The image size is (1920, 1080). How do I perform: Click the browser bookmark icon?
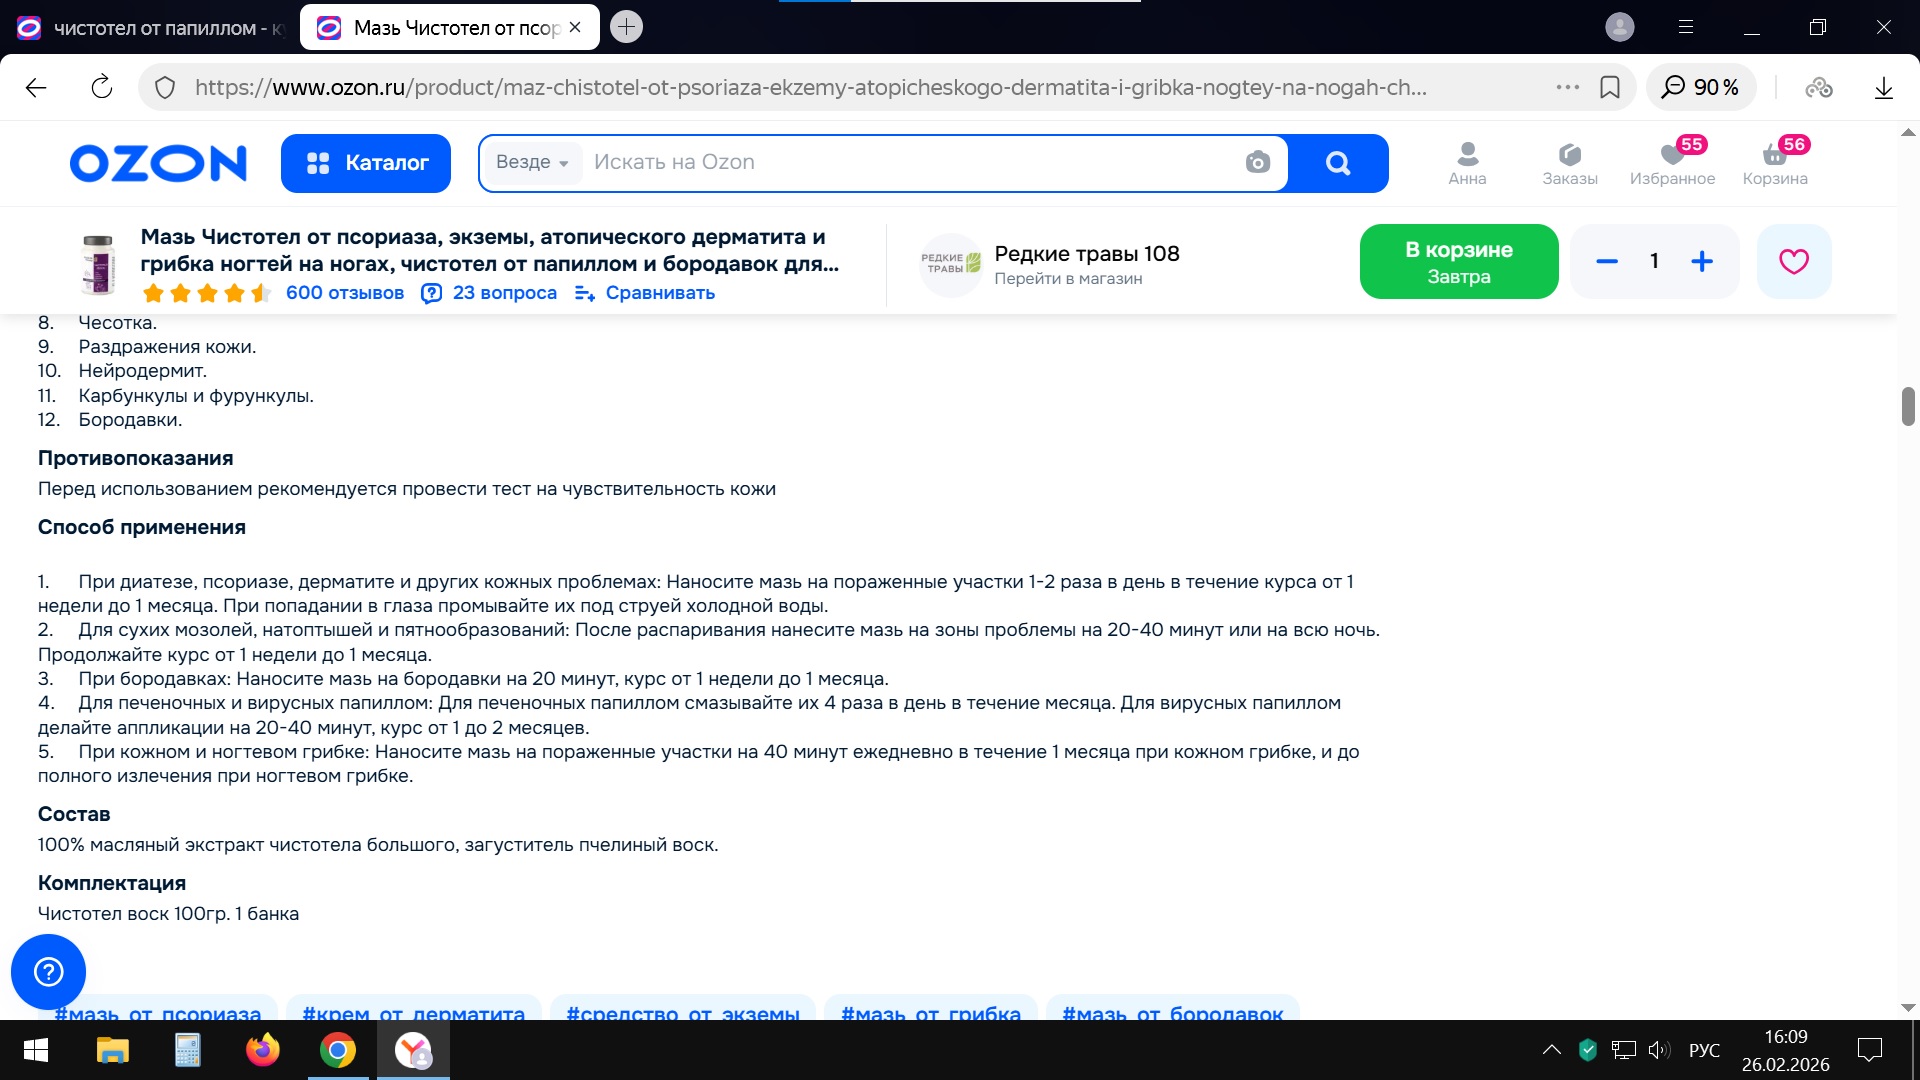[1610, 88]
